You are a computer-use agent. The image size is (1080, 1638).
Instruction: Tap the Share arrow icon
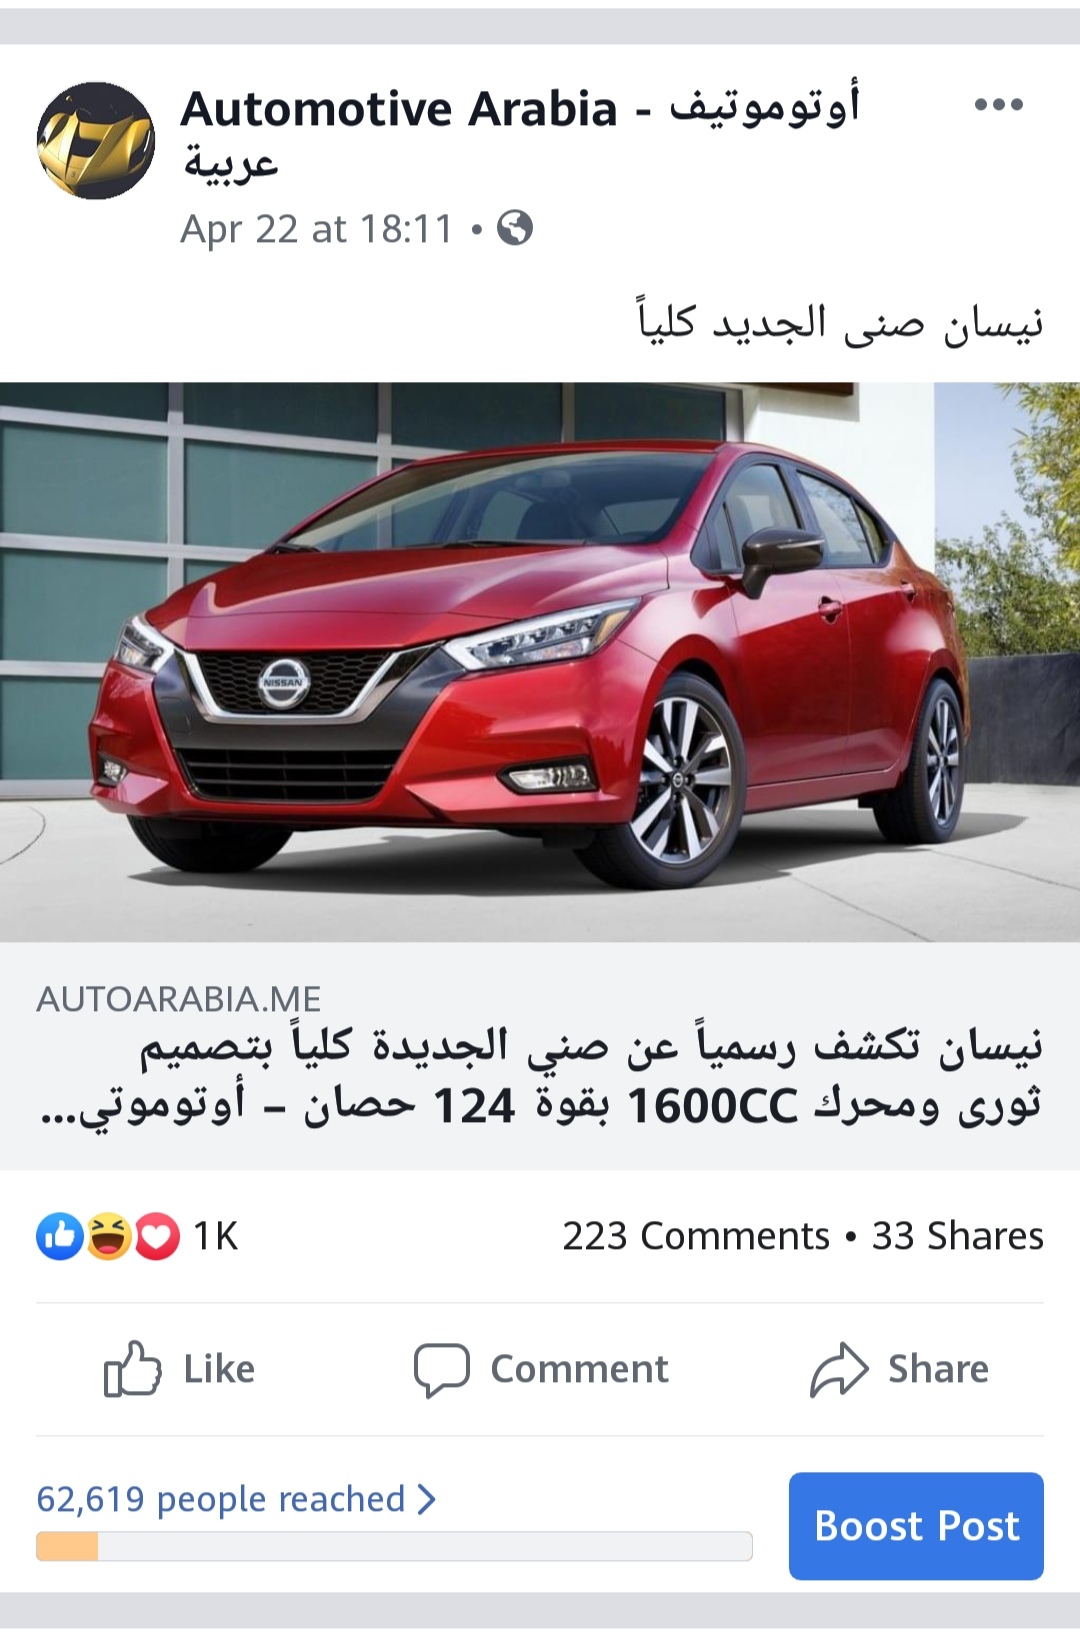click(838, 1369)
